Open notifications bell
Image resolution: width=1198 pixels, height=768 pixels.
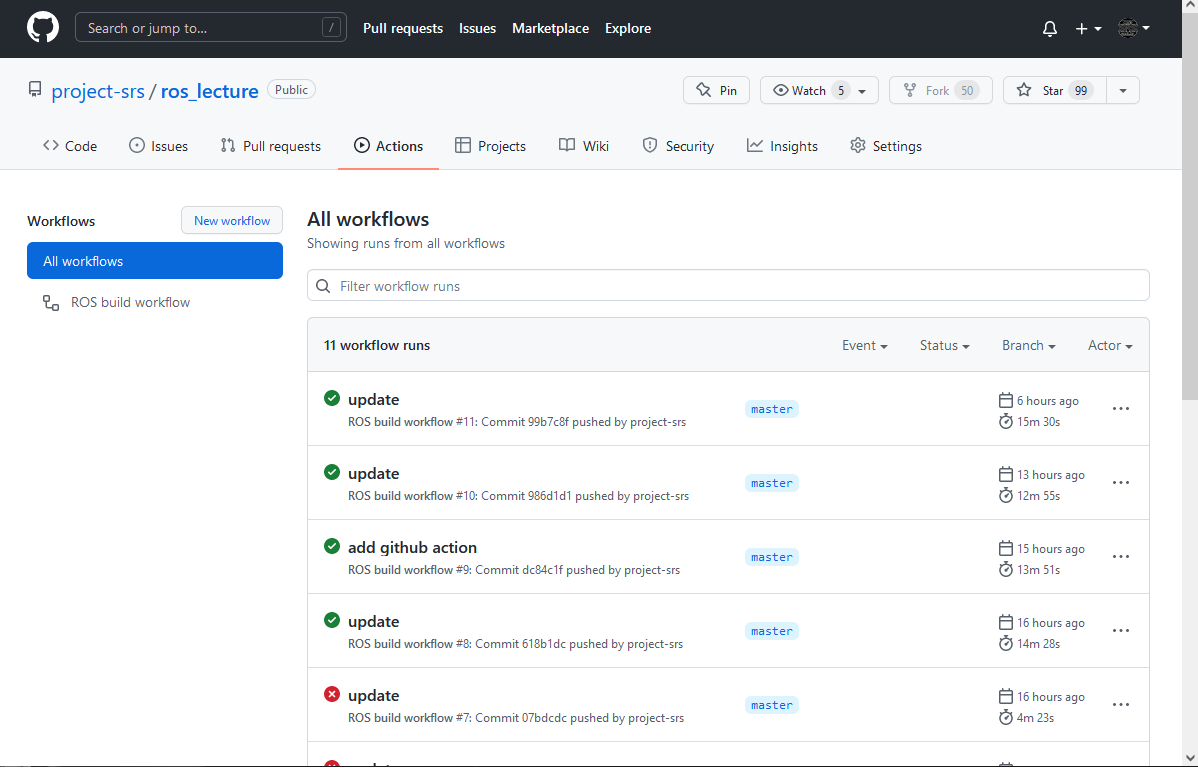coord(1050,28)
